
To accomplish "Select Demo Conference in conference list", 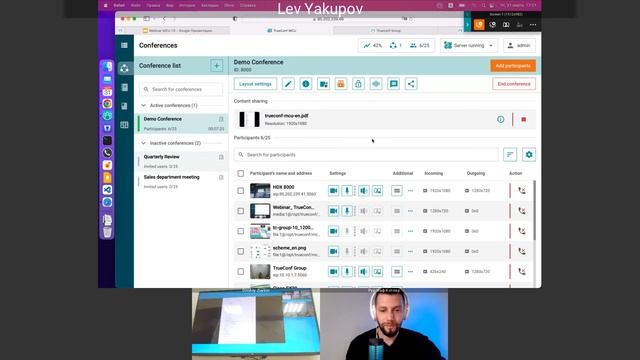I will tap(182, 124).
